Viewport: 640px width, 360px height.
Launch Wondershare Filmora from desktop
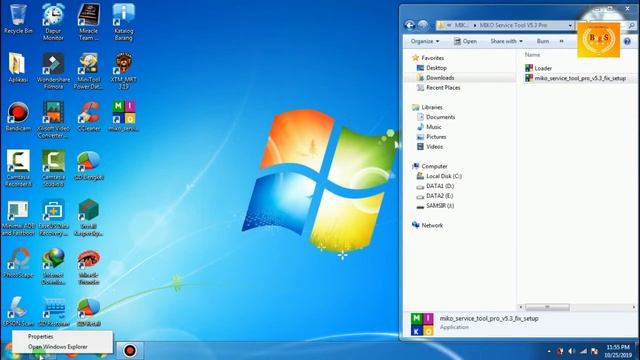(53, 71)
